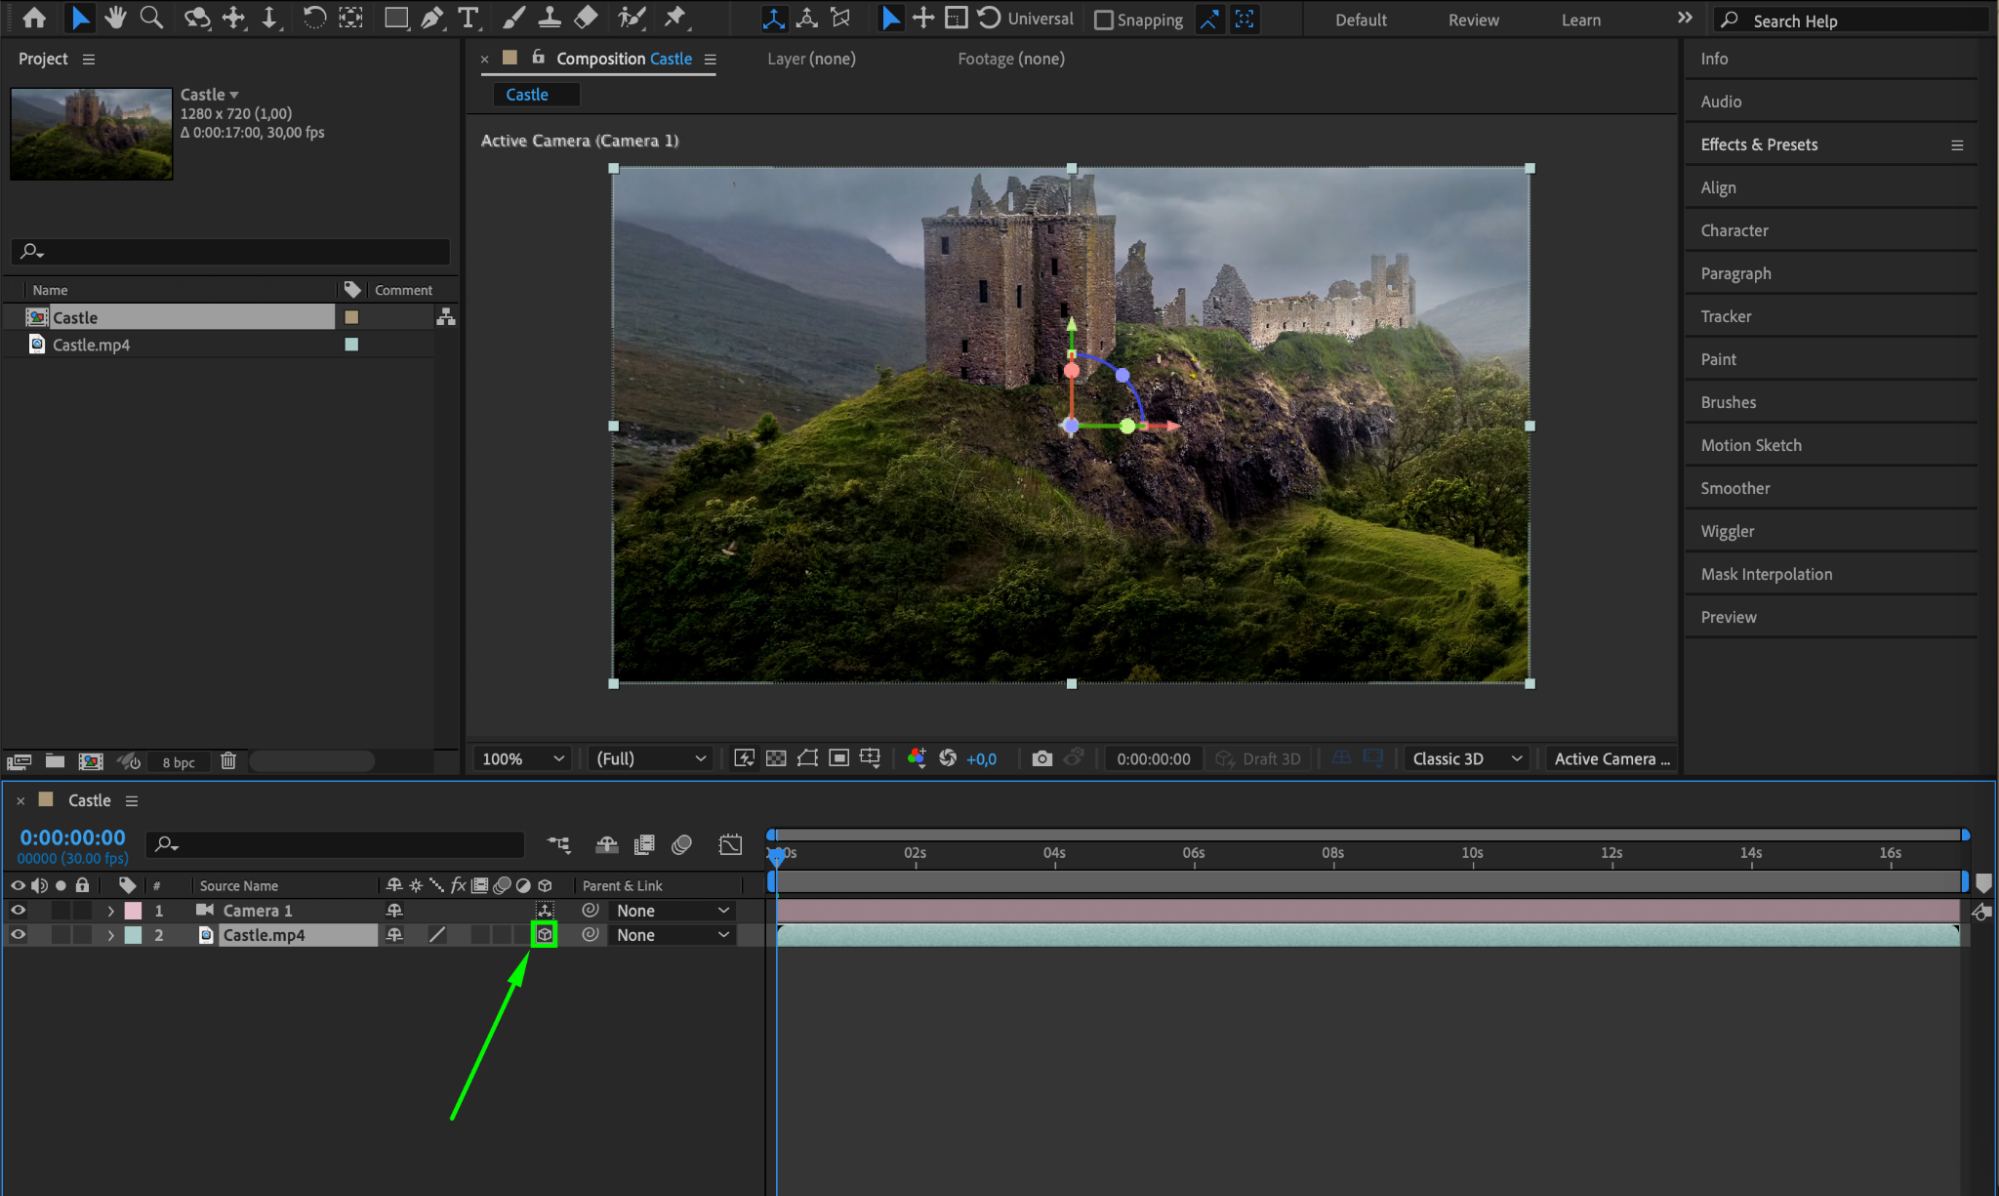Select the Type tool
This screenshot has width=1999, height=1196.
point(467,18)
